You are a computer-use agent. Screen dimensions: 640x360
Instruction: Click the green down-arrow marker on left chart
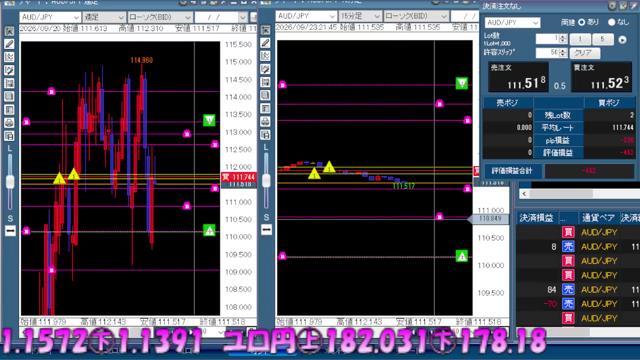tap(209, 120)
